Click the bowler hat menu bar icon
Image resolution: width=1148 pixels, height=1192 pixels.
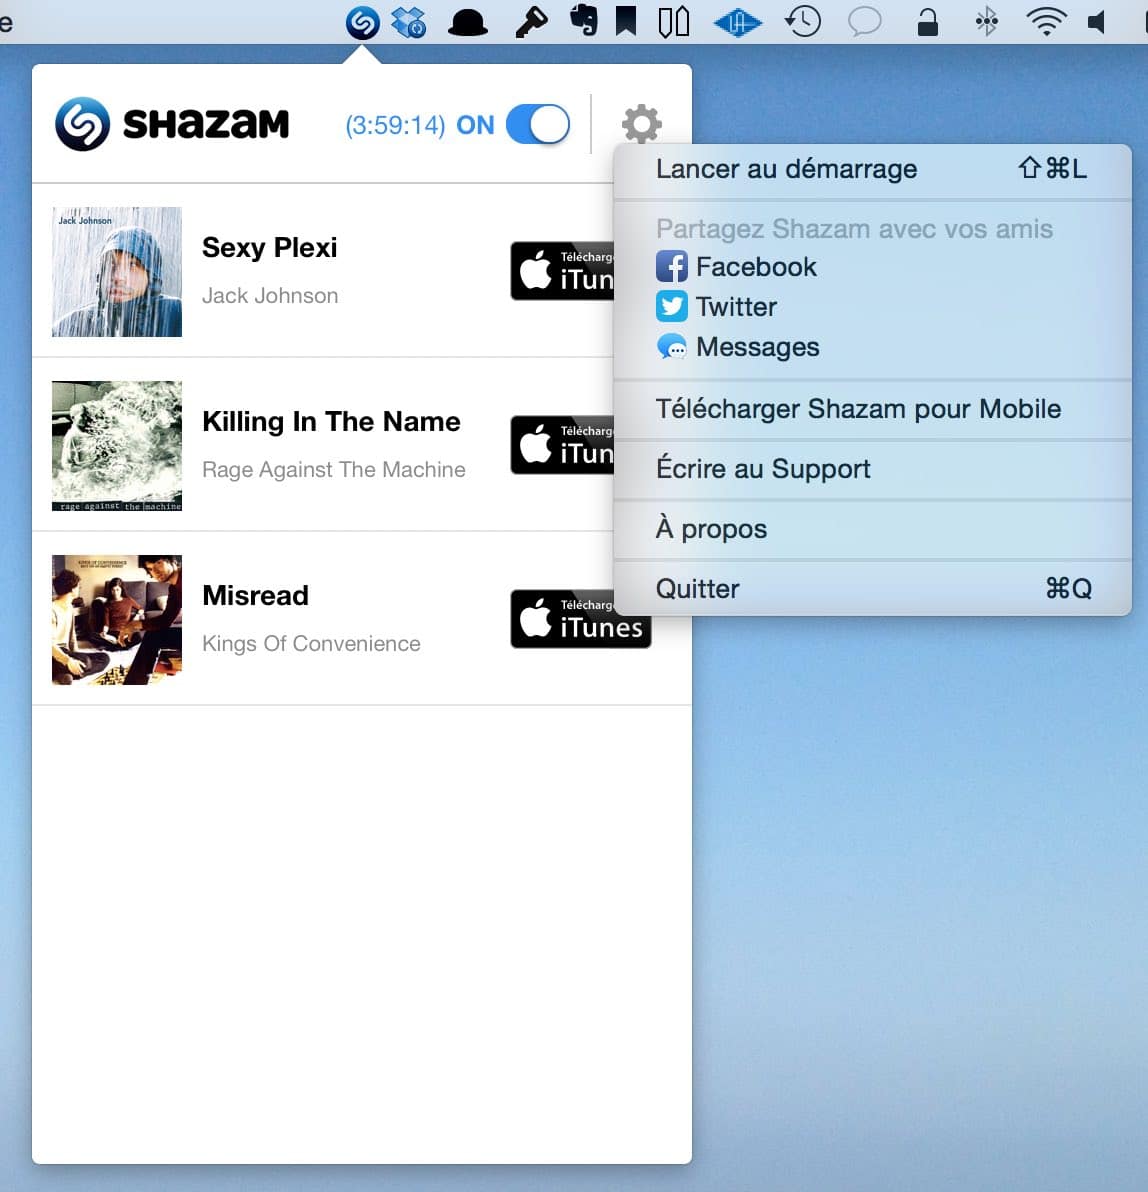click(x=468, y=23)
